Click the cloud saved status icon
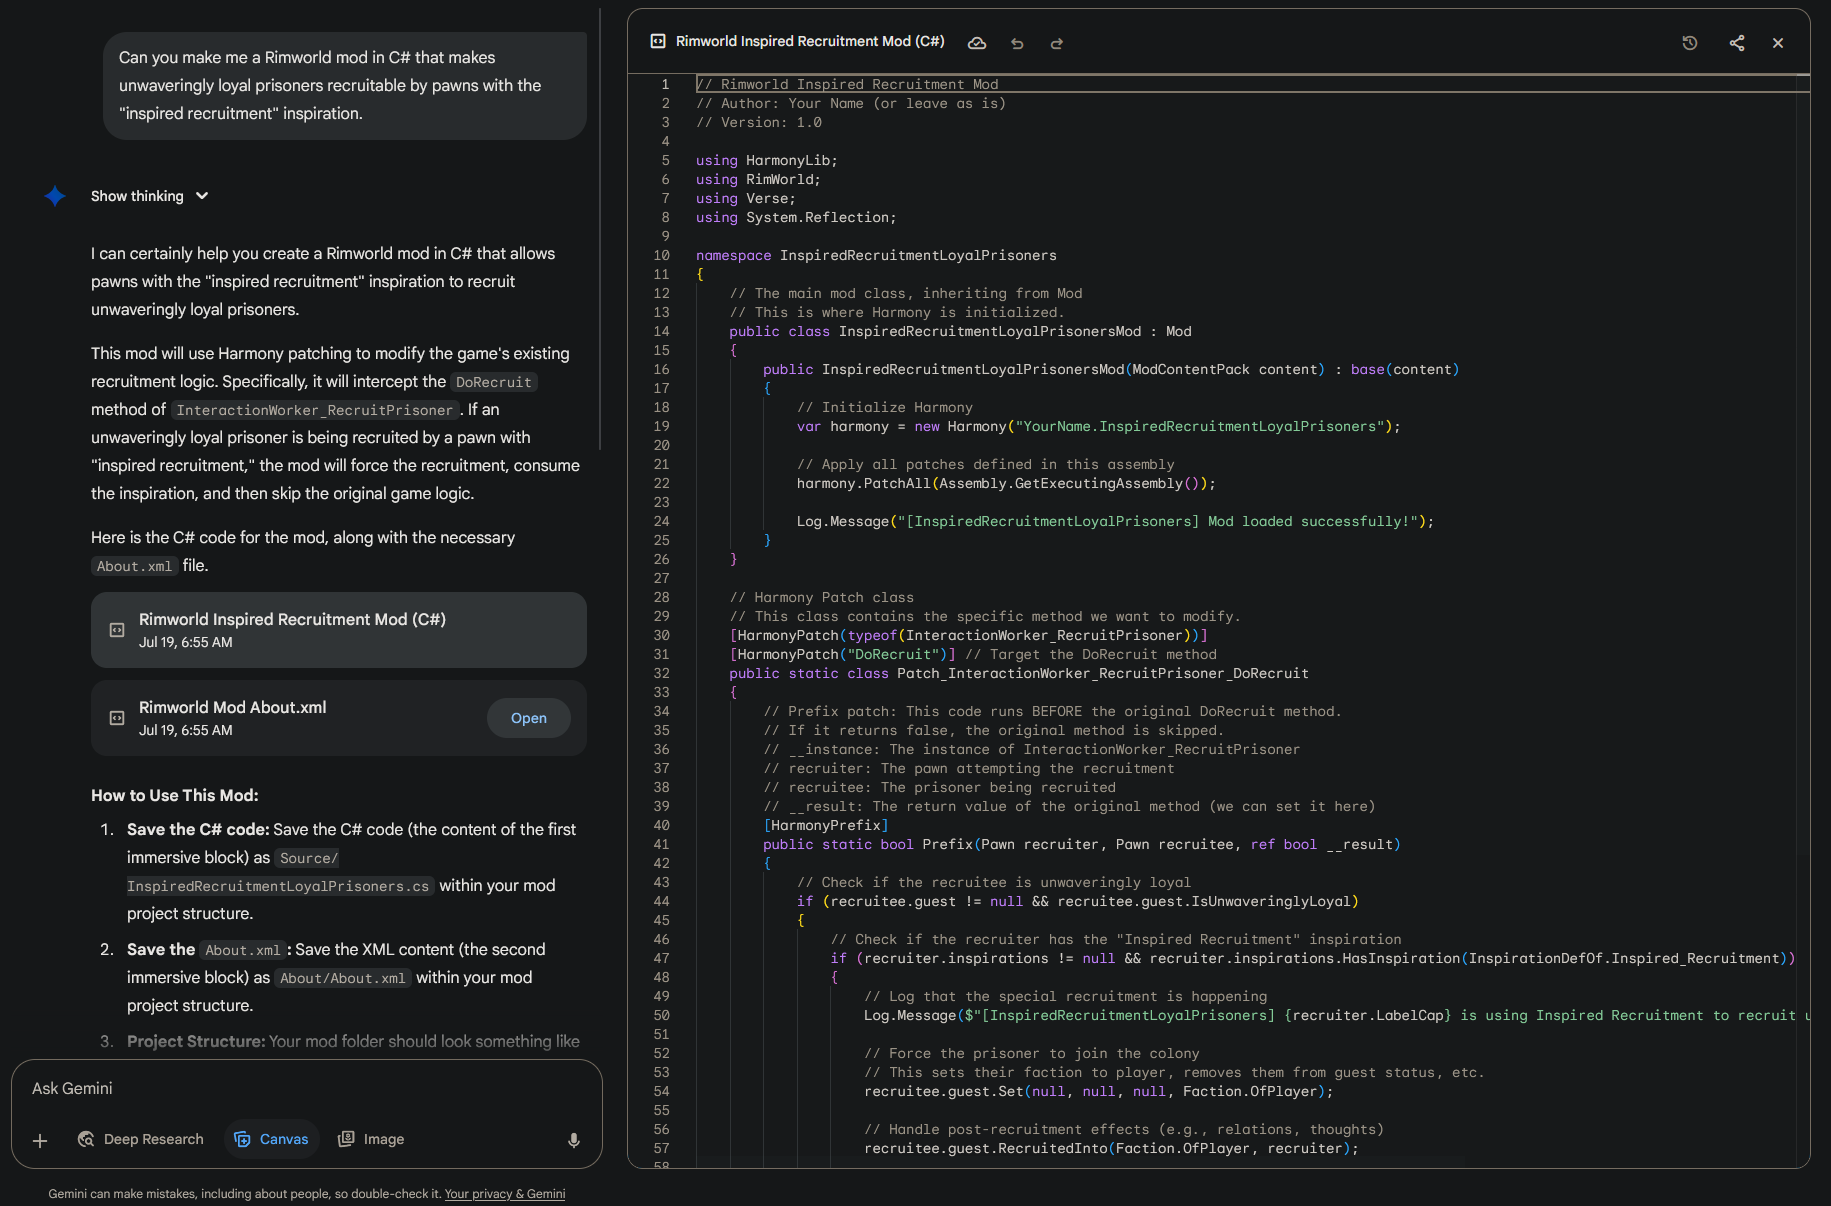This screenshot has width=1831, height=1206. (x=977, y=43)
